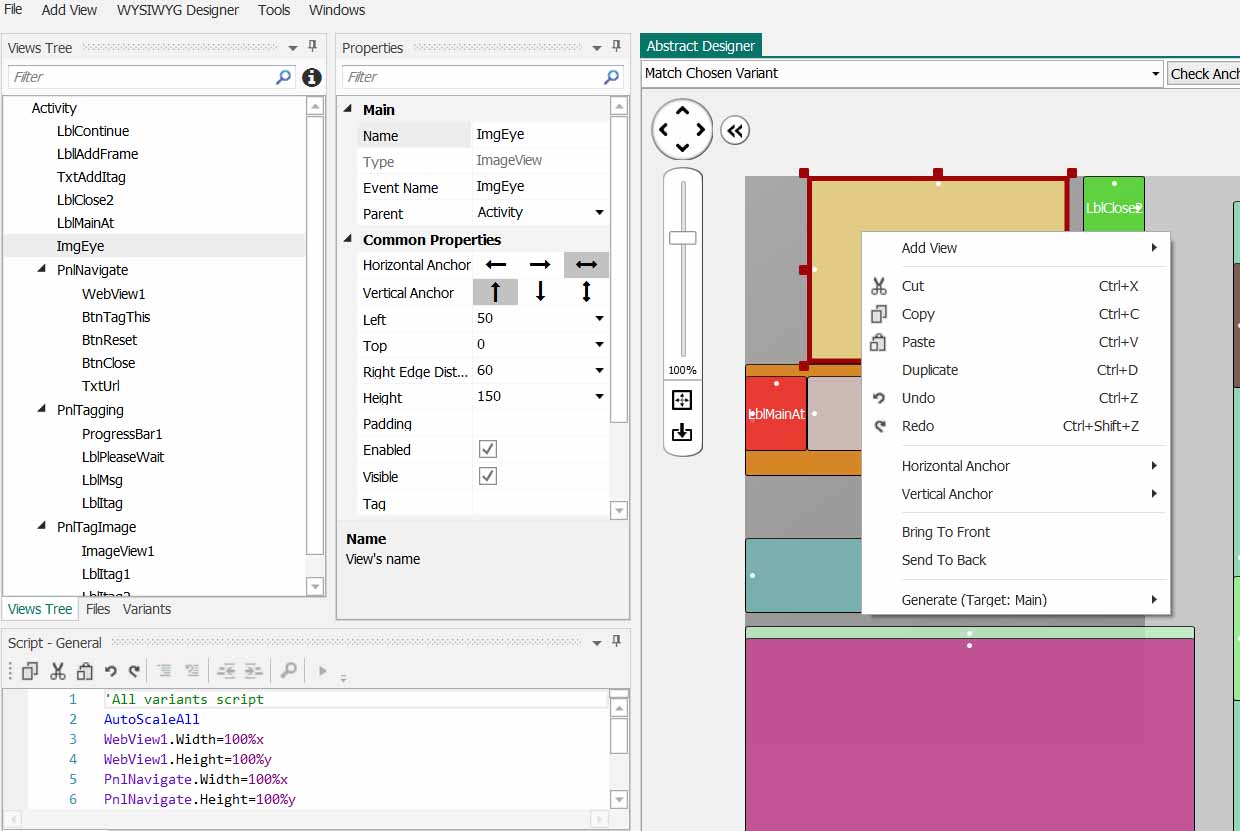Select Duplicate from the context menu
Image resolution: width=1240 pixels, height=831 pixels.
(929, 370)
